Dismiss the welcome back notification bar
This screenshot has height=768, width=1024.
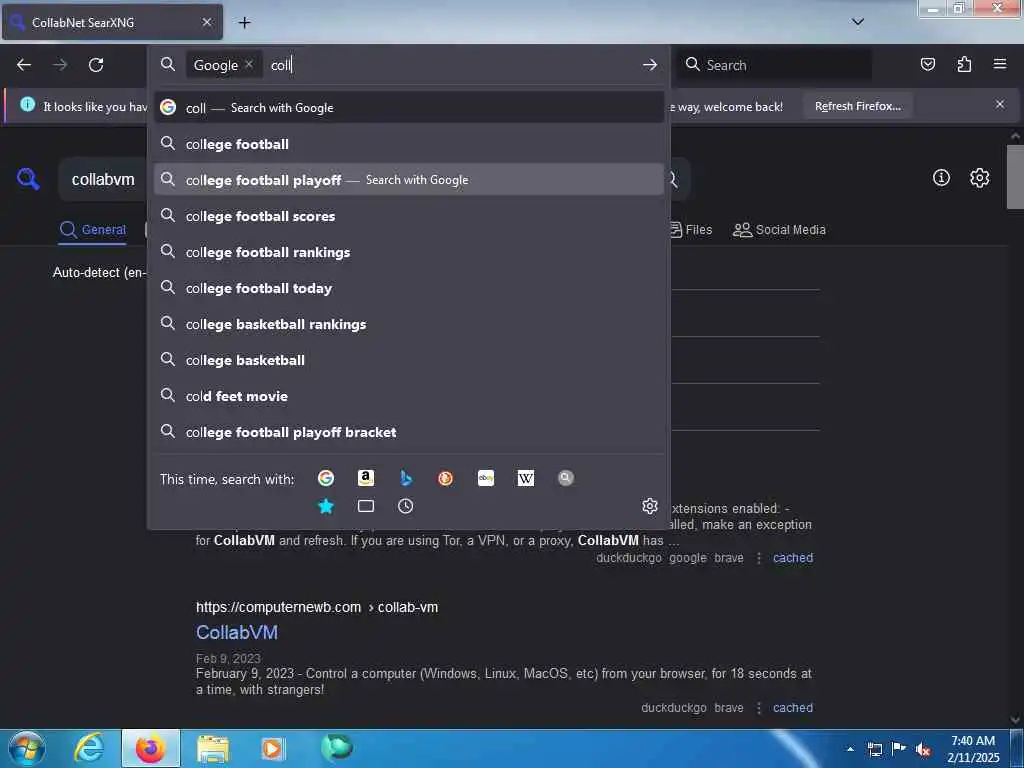click(1000, 104)
